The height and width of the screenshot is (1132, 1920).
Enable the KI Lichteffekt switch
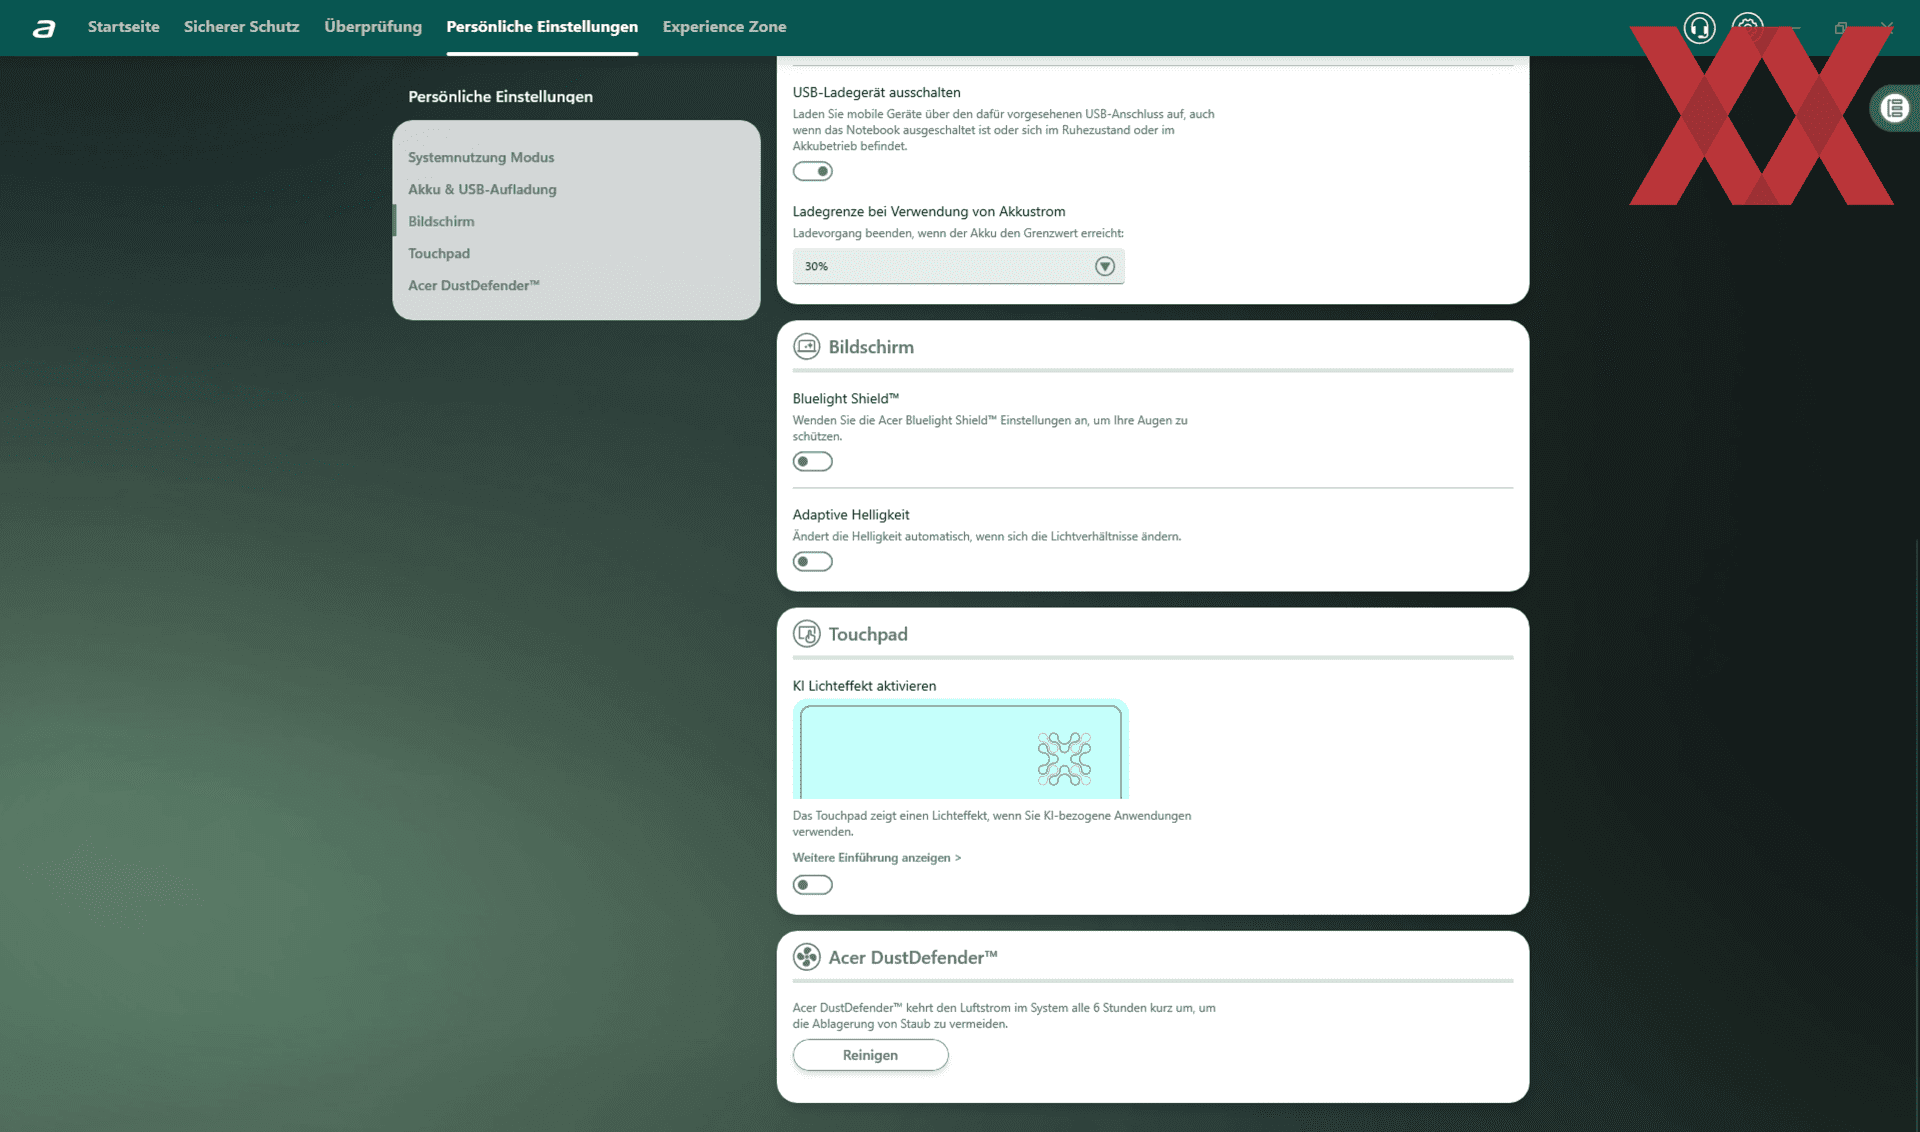[812, 884]
